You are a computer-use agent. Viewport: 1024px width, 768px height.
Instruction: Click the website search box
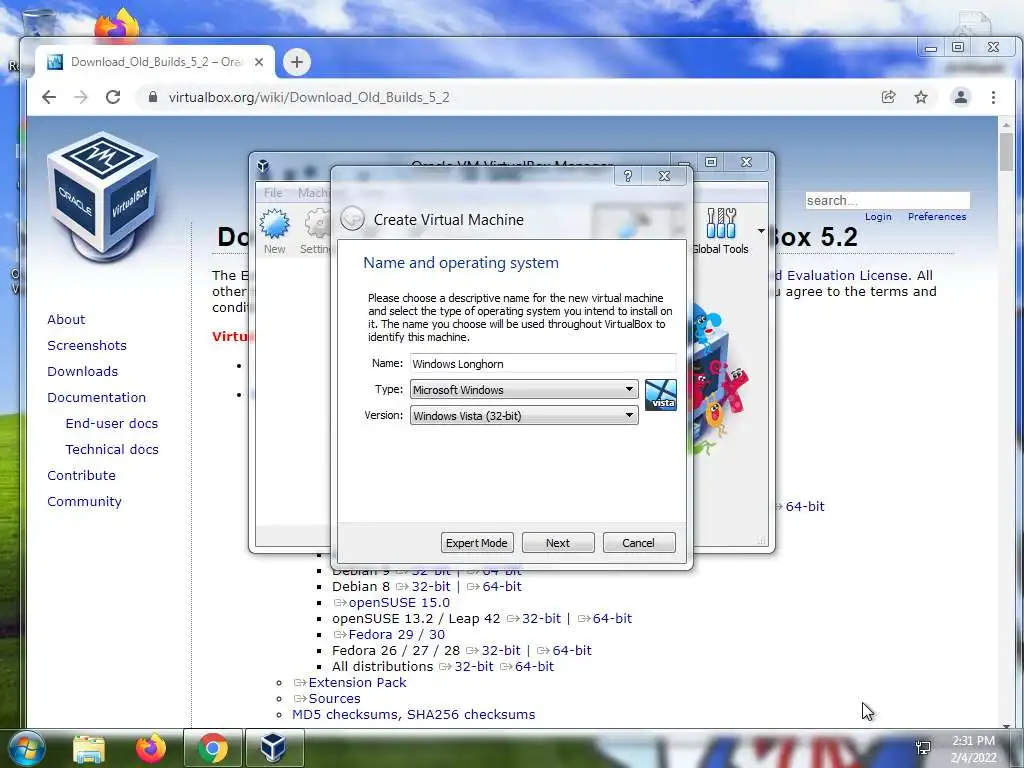pyautogui.click(x=888, y=200)
